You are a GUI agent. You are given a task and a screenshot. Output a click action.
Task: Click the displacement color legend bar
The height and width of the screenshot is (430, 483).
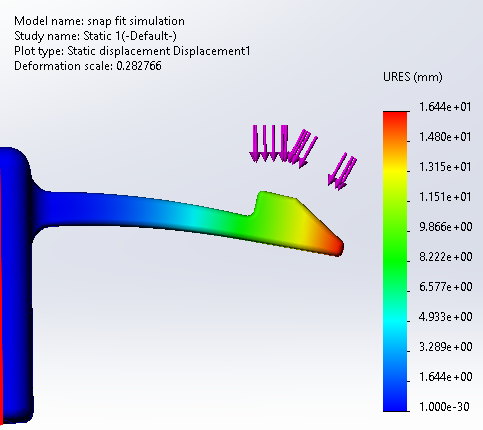point(395,261)
